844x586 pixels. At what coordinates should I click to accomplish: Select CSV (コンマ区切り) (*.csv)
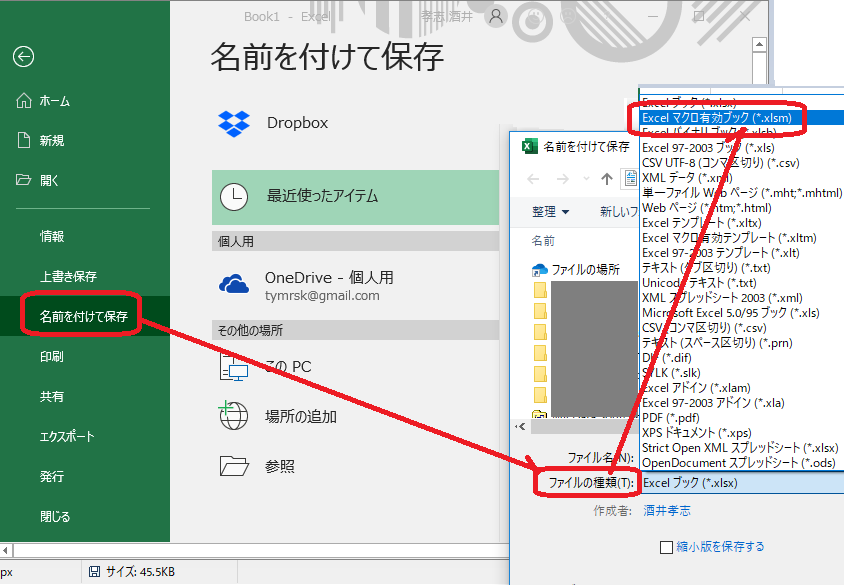point(743,328)
